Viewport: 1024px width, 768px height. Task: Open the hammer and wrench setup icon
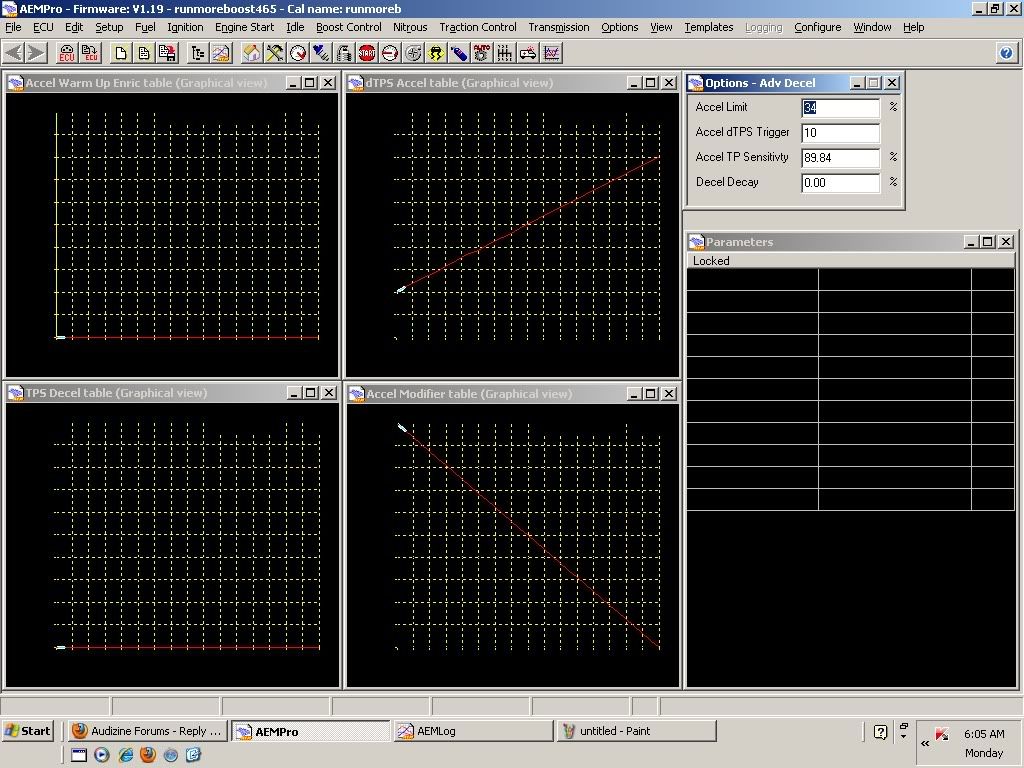tap(275, 53)
